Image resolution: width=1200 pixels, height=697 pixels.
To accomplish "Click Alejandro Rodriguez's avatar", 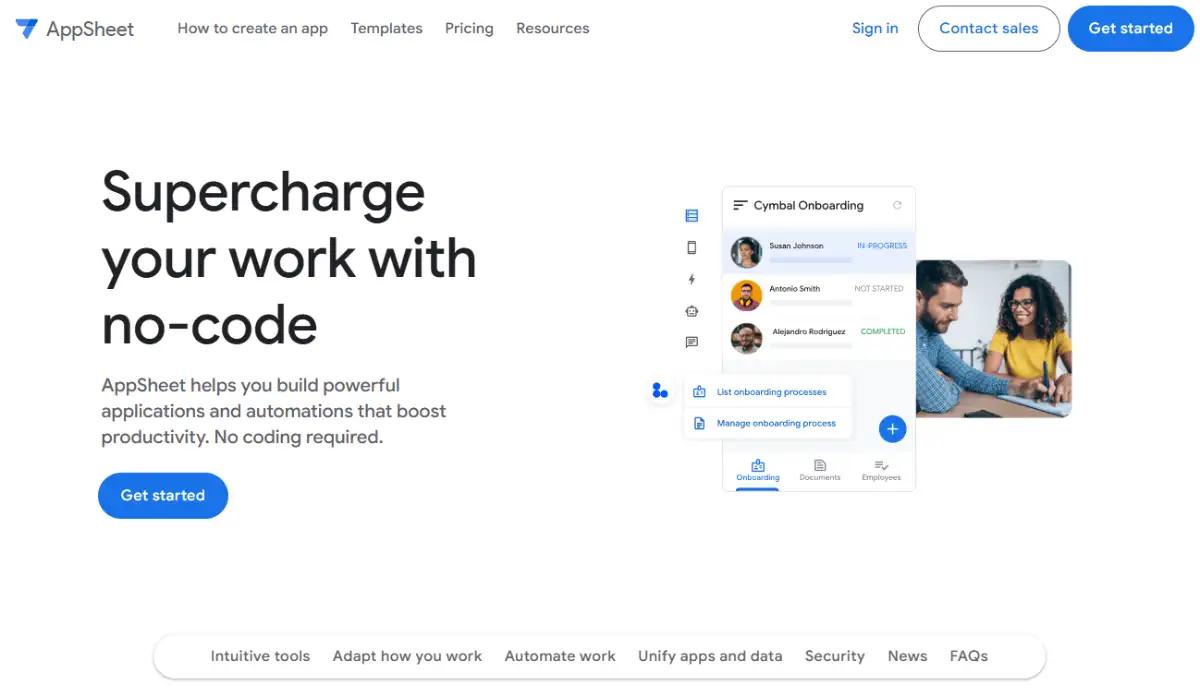I will coord(746,338).
